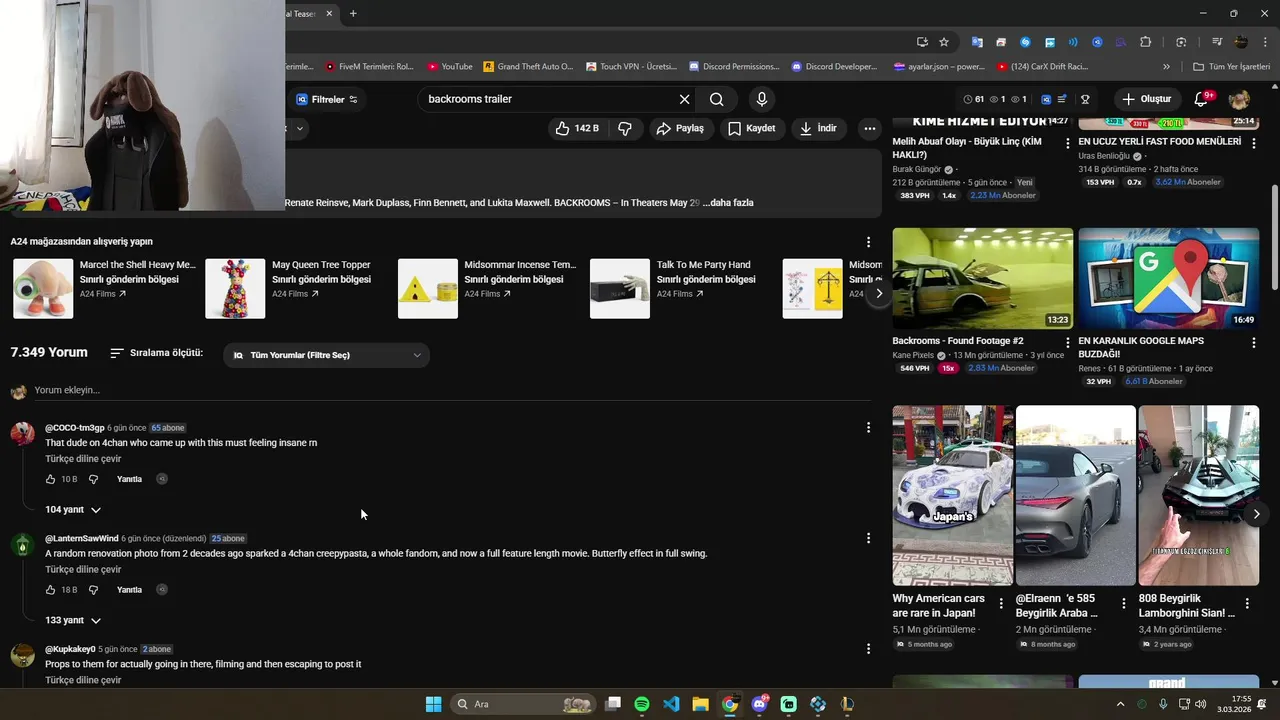Screen dimensions: 1280x720
Task: Open Visual Studio Code from taskbar
Action: [x=671, y=704]
